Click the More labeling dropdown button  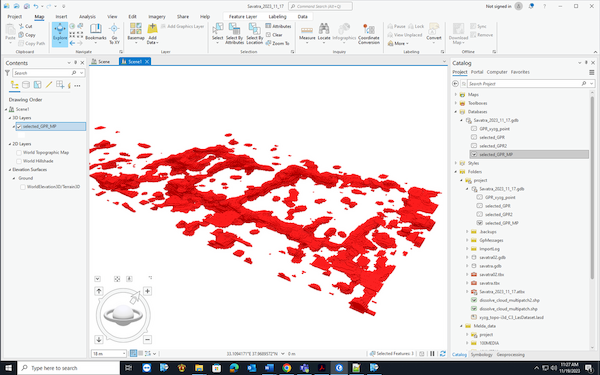398,43
